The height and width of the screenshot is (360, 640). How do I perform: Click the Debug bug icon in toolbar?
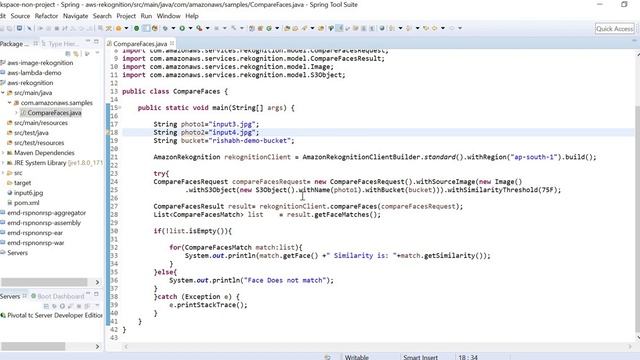[x=165, y=28]
